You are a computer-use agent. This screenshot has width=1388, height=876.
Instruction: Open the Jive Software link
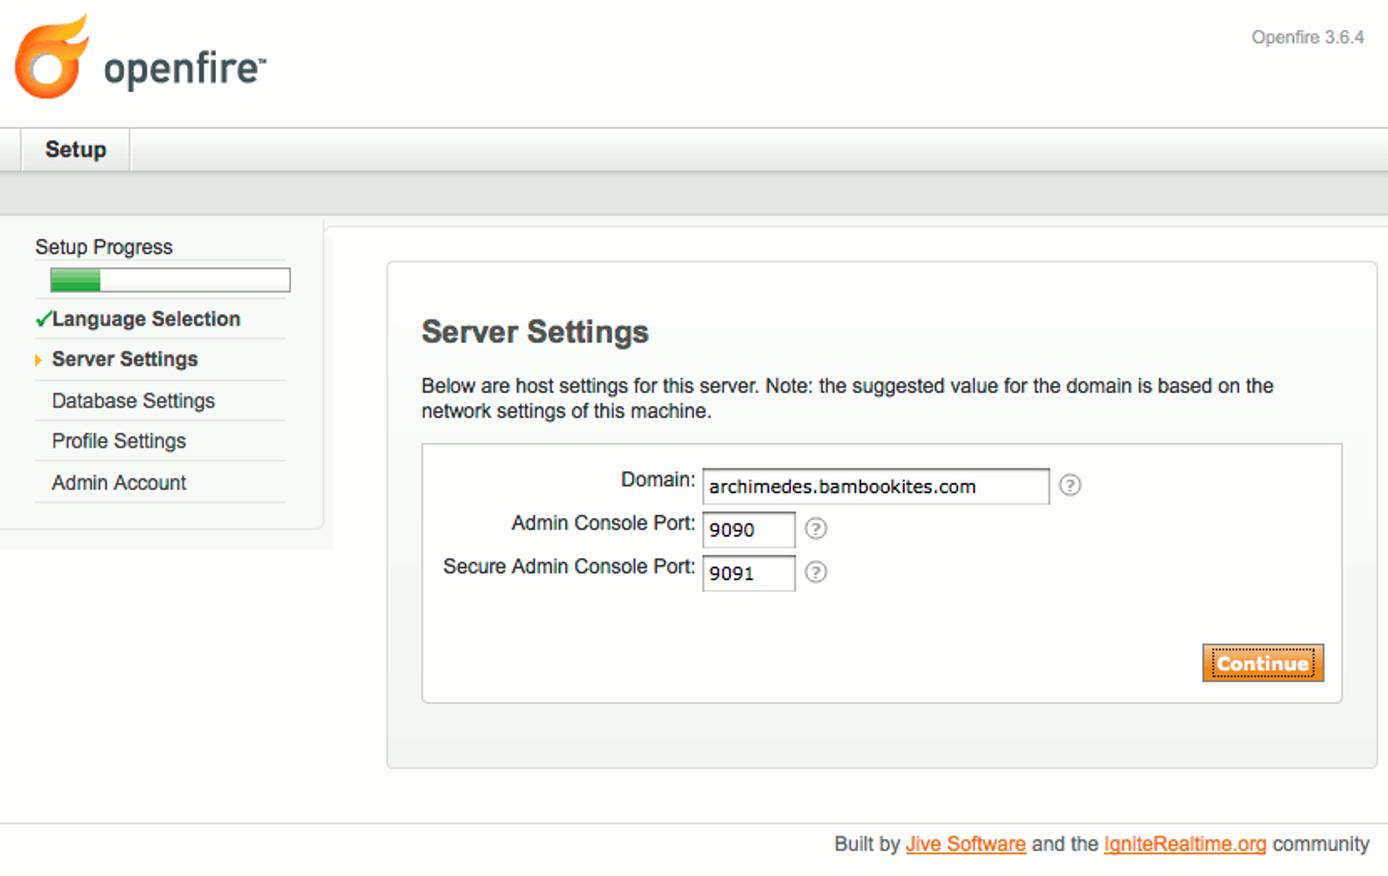click(965, 844)
